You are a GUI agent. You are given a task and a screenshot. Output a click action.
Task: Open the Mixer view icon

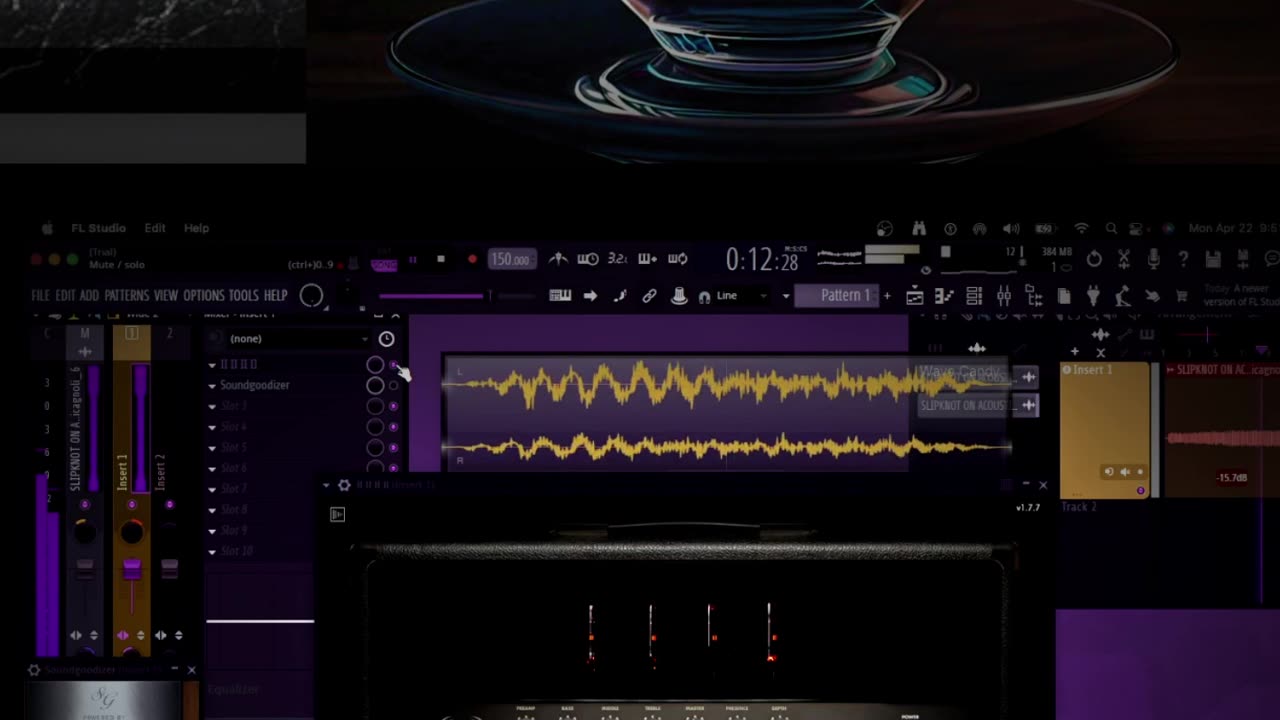1004,296
